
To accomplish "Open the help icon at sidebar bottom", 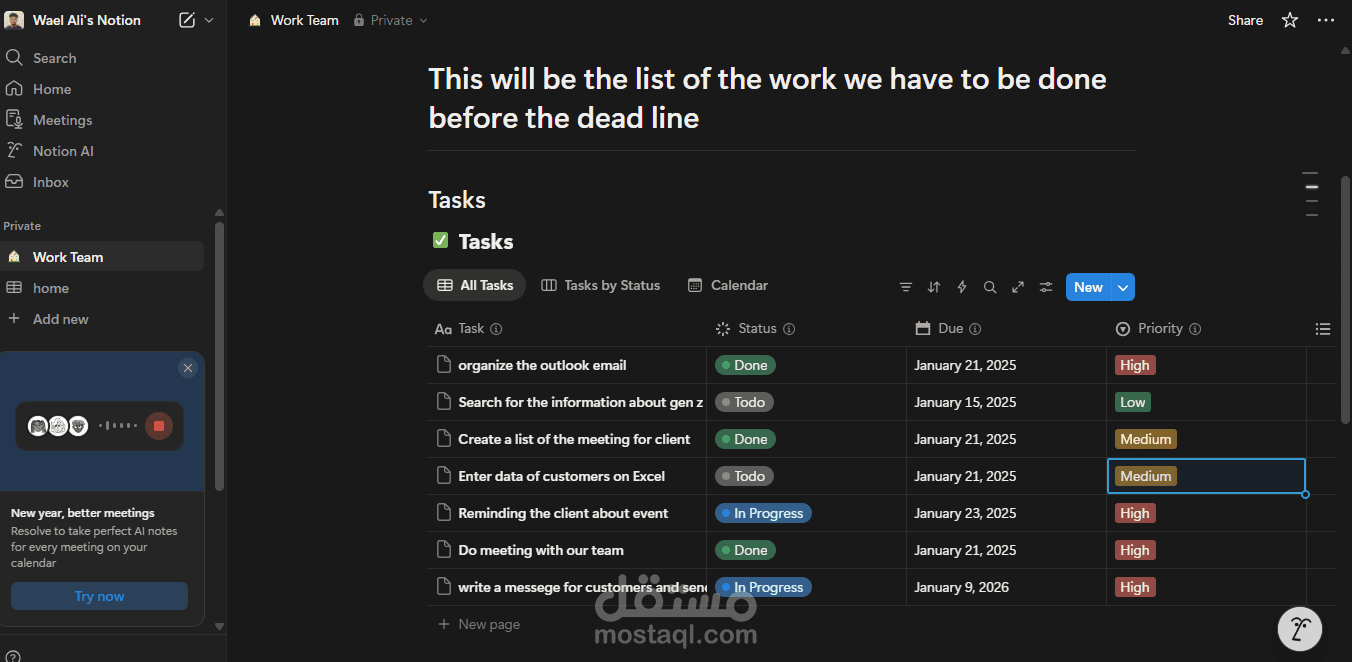I will (12, 656).
